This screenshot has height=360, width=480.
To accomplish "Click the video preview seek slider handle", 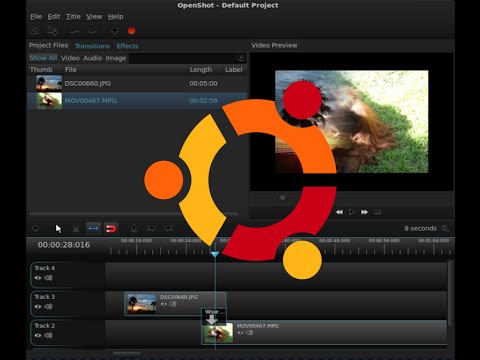I will pyautogui.click(x=282, y=198).
